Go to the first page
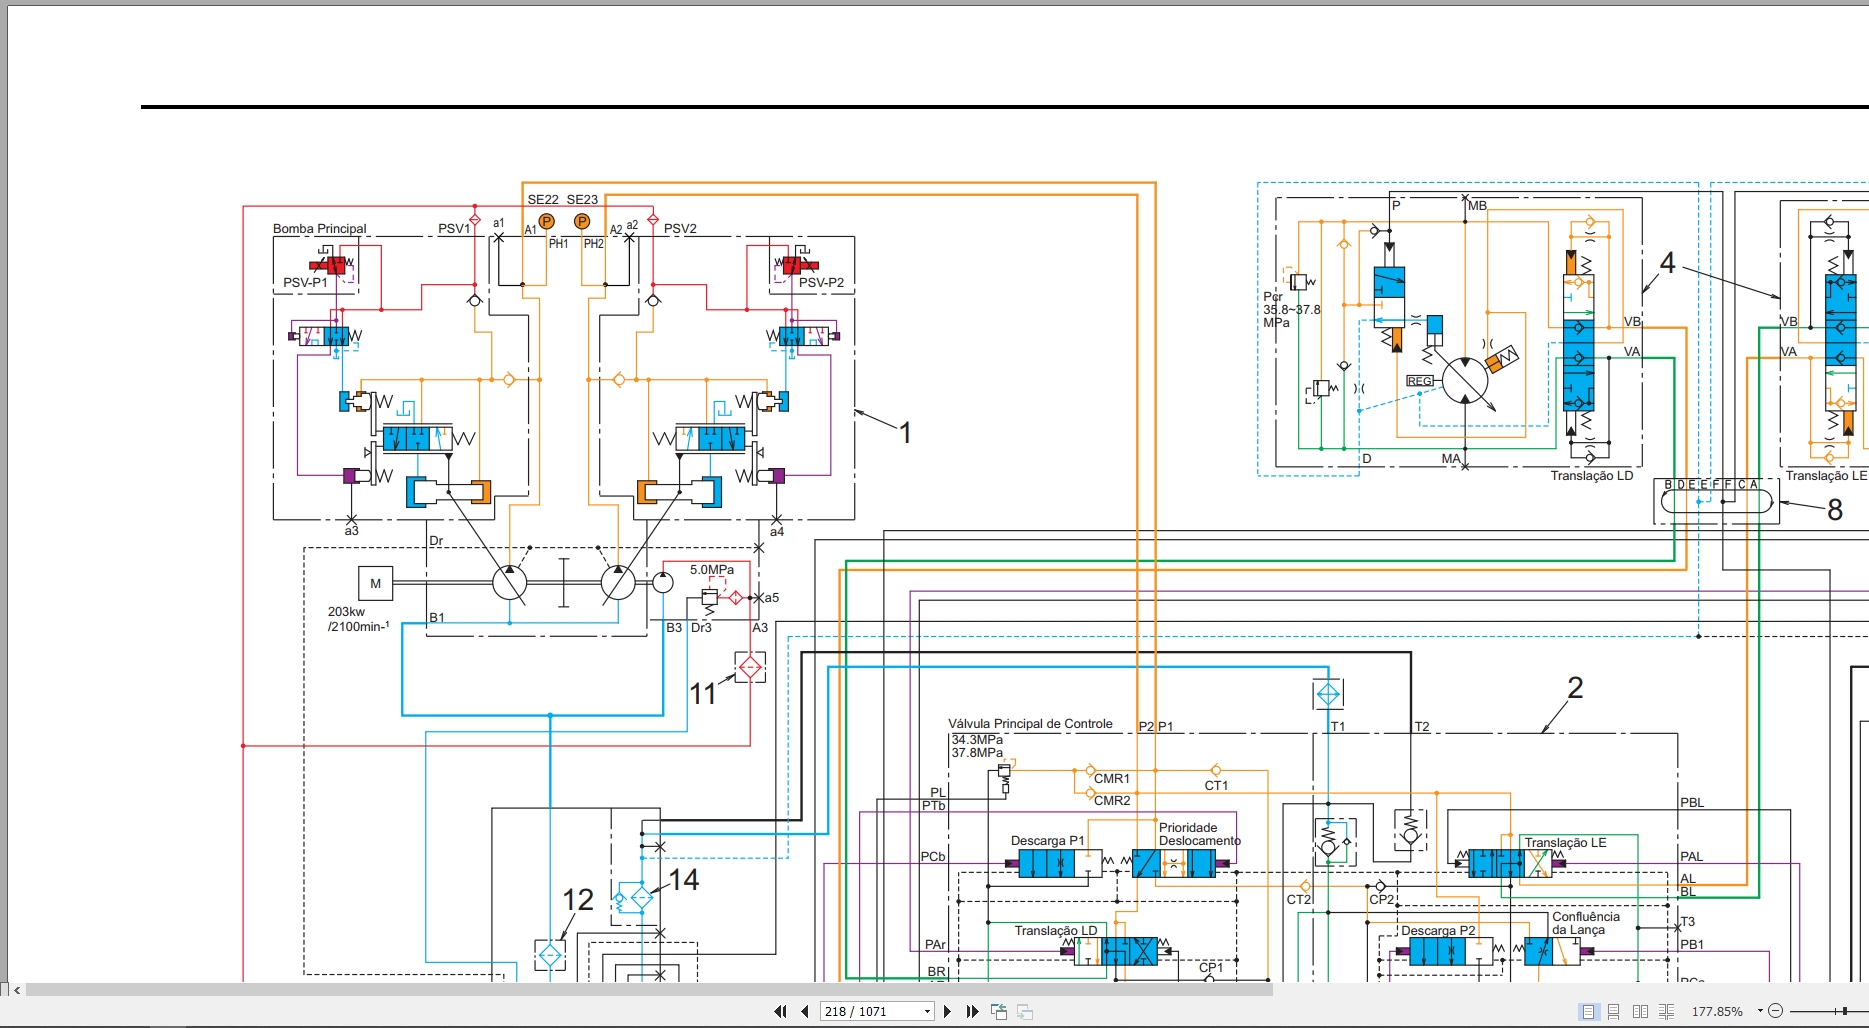The height and width of the screenshot is (1028, 1869). (x=780, y=1011)
